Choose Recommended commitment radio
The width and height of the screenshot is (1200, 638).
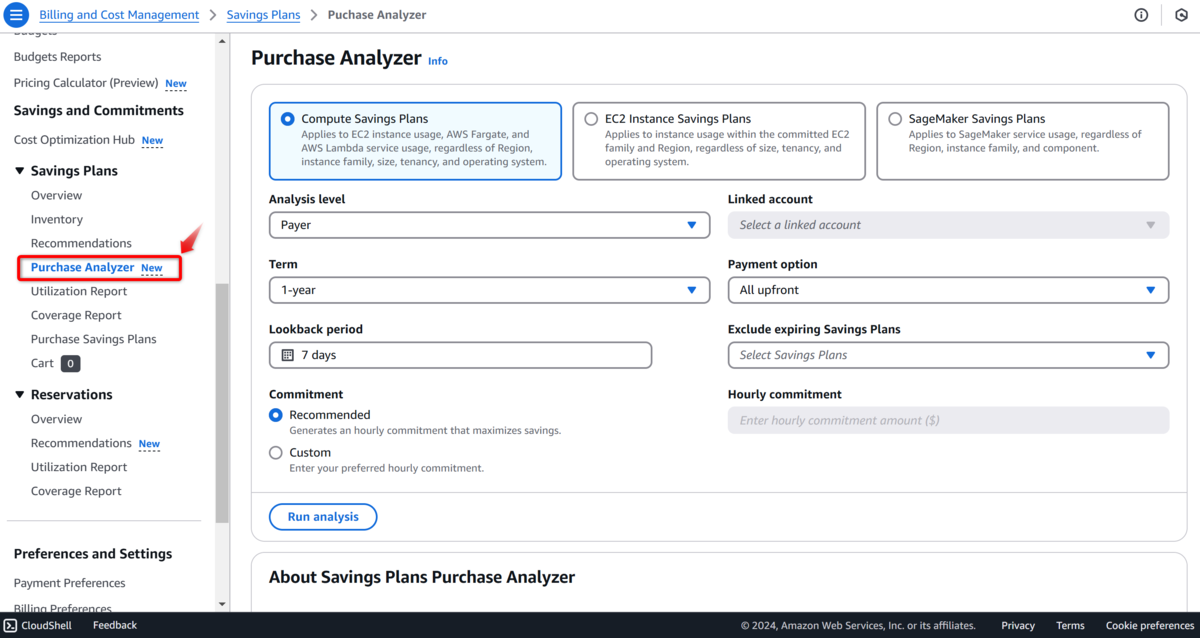coord(276,415)
